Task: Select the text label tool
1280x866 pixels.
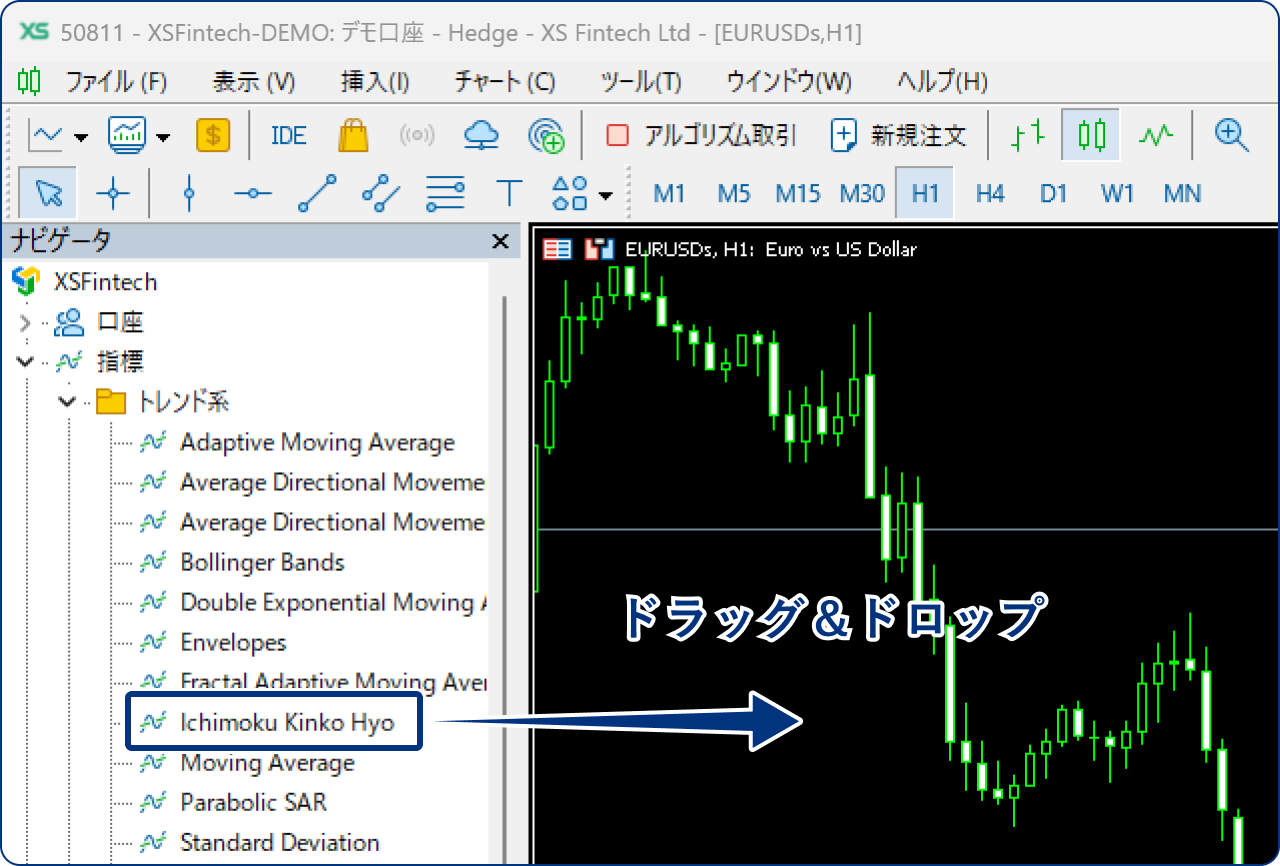Action: [510, 193]
